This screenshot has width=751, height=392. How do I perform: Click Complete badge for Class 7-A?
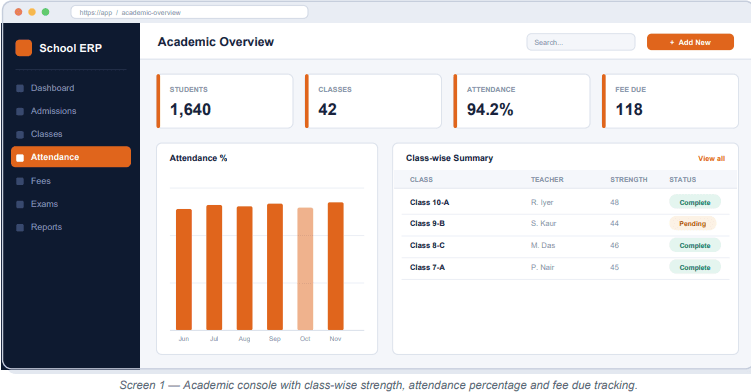click(695, 267)
